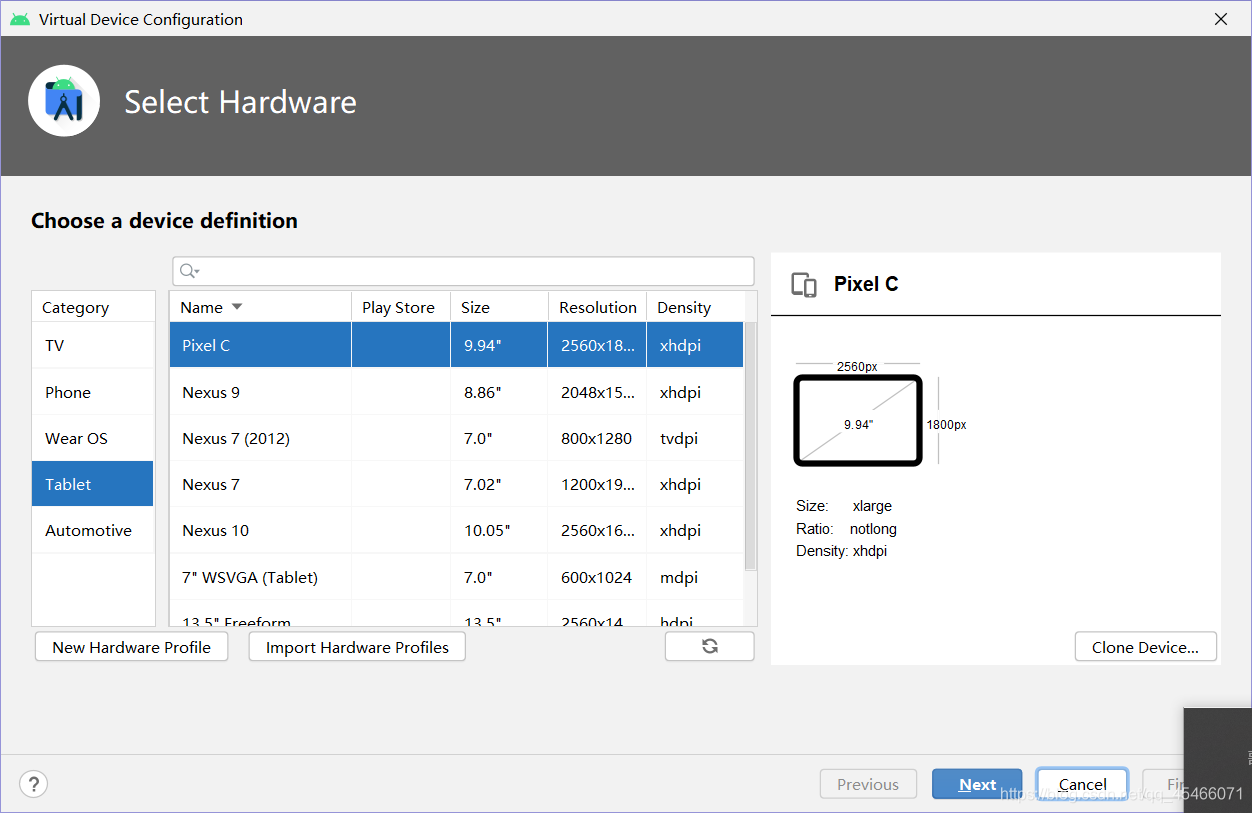The image size is (1252, 813).
Task: Click the tvdpi density cell
Action: (x=695, y=438)
